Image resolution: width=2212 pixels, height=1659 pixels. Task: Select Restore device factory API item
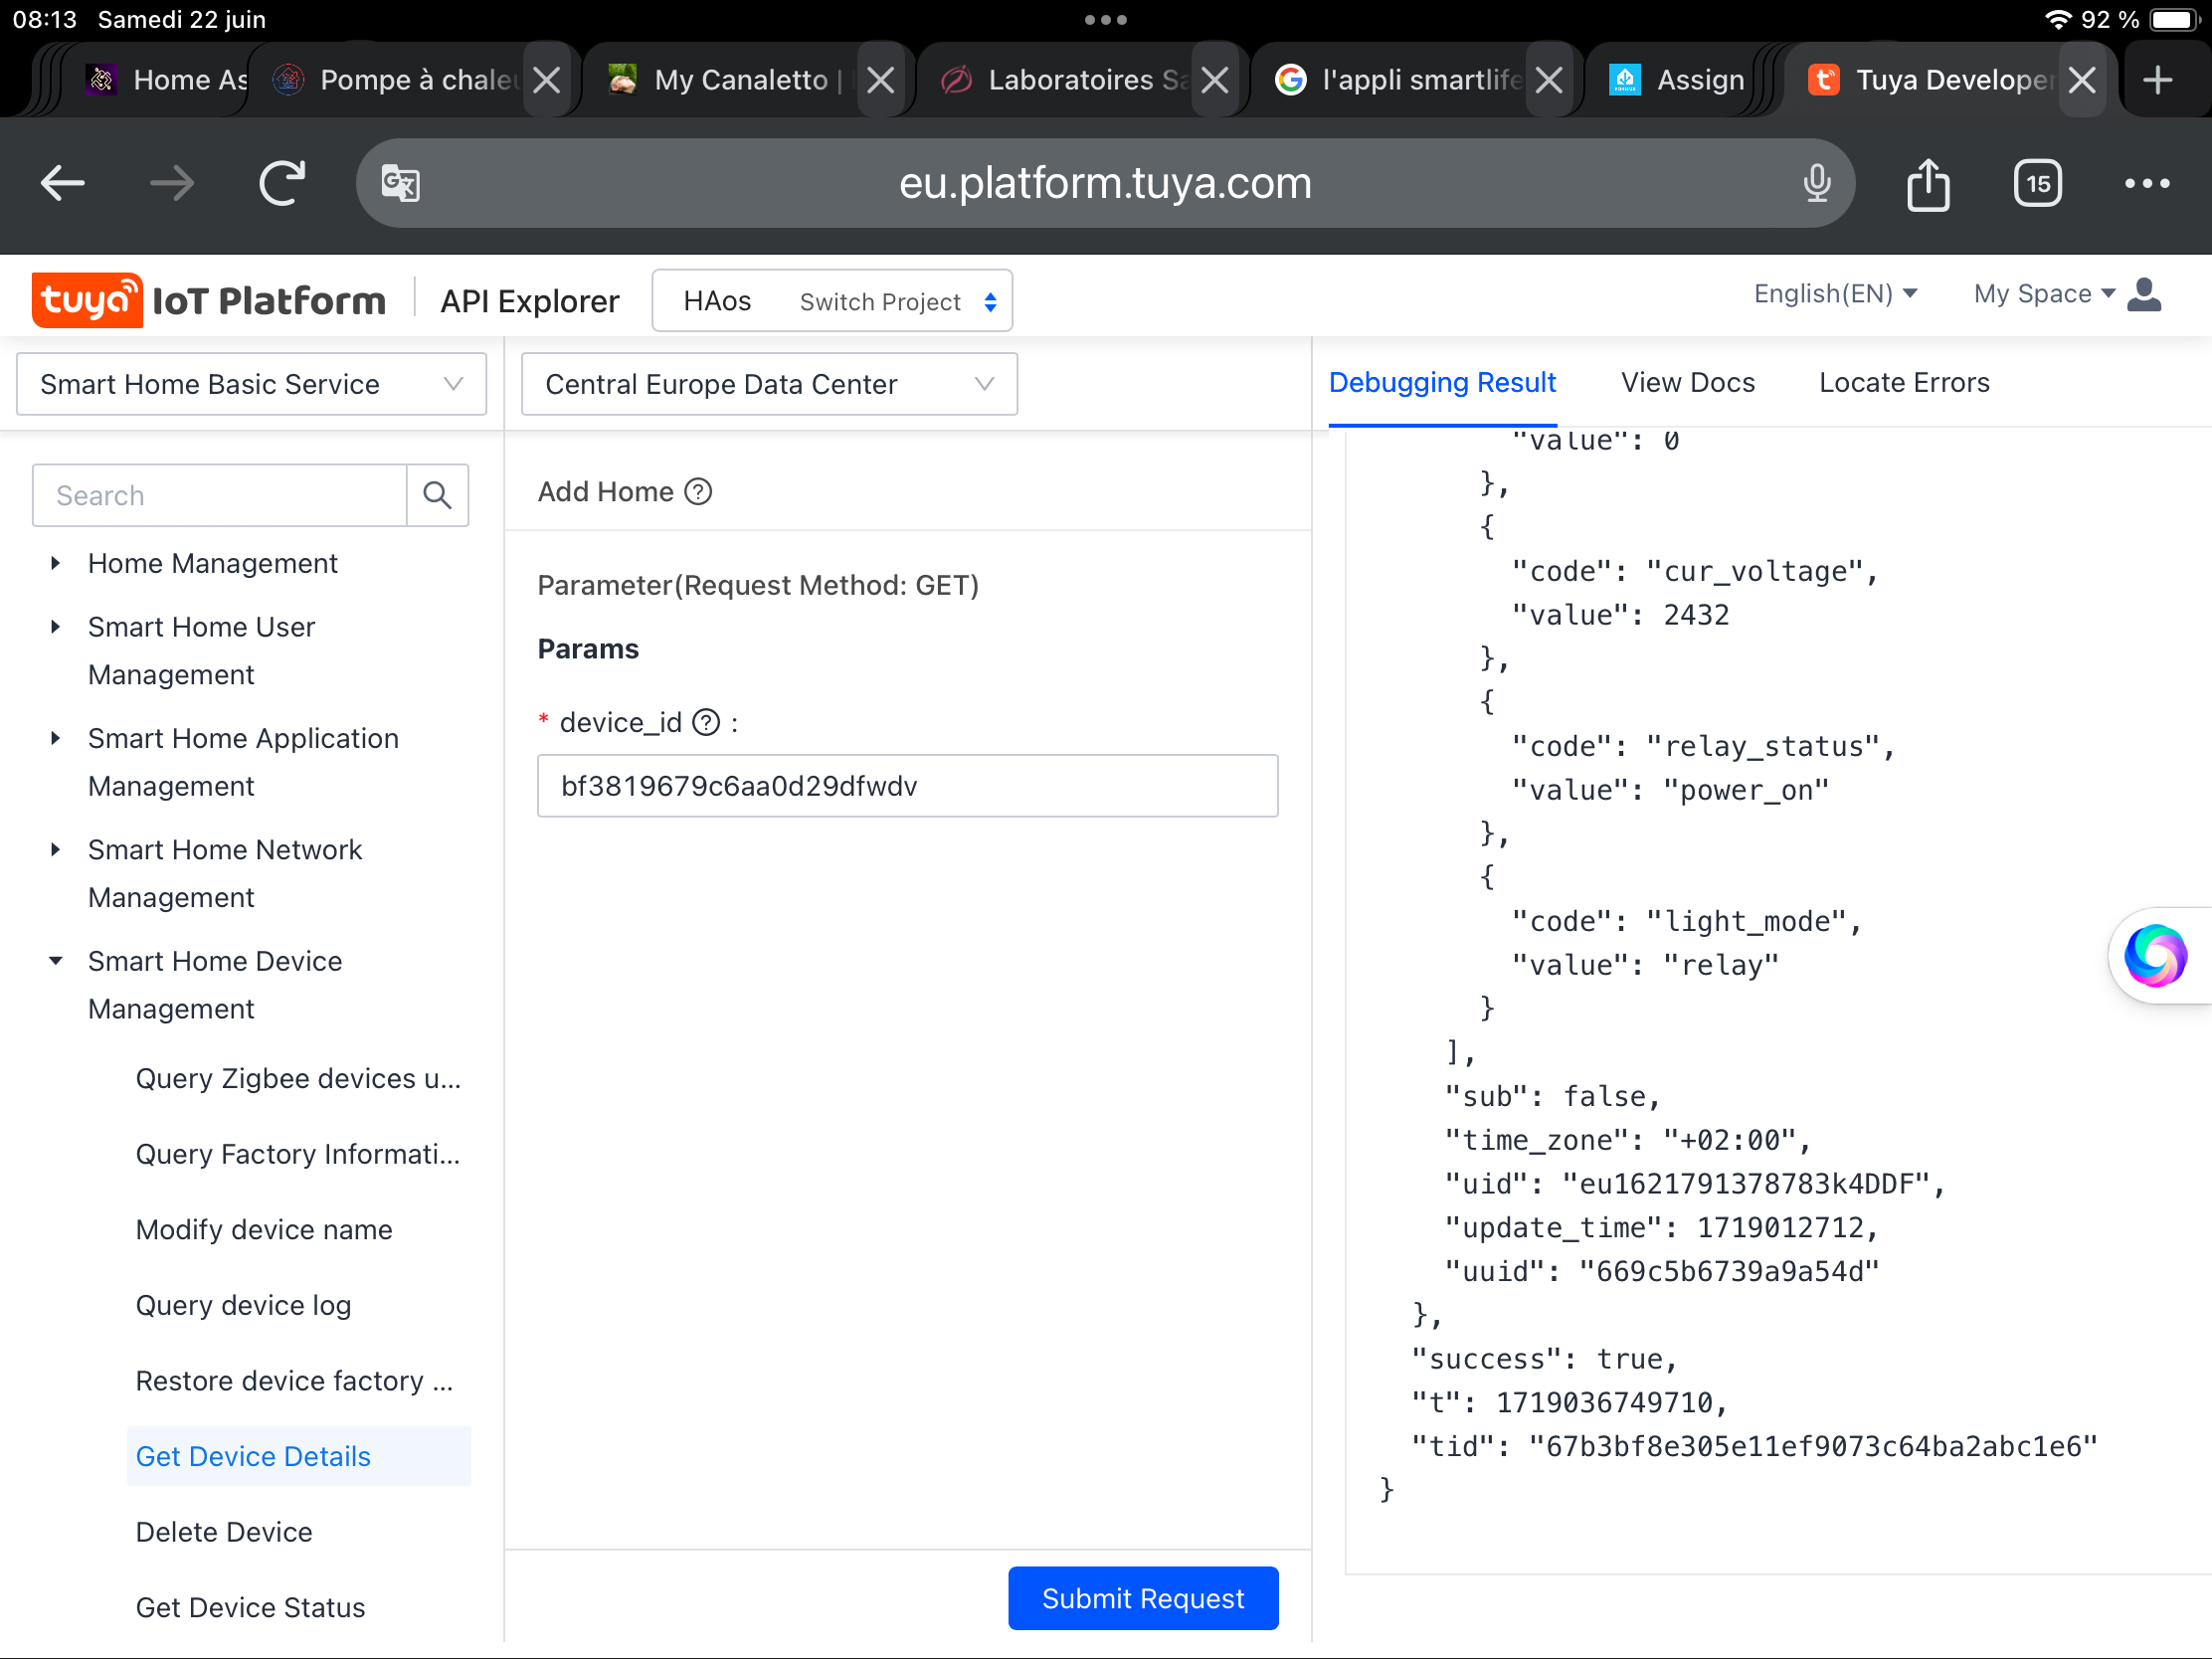coord(294,1381)
